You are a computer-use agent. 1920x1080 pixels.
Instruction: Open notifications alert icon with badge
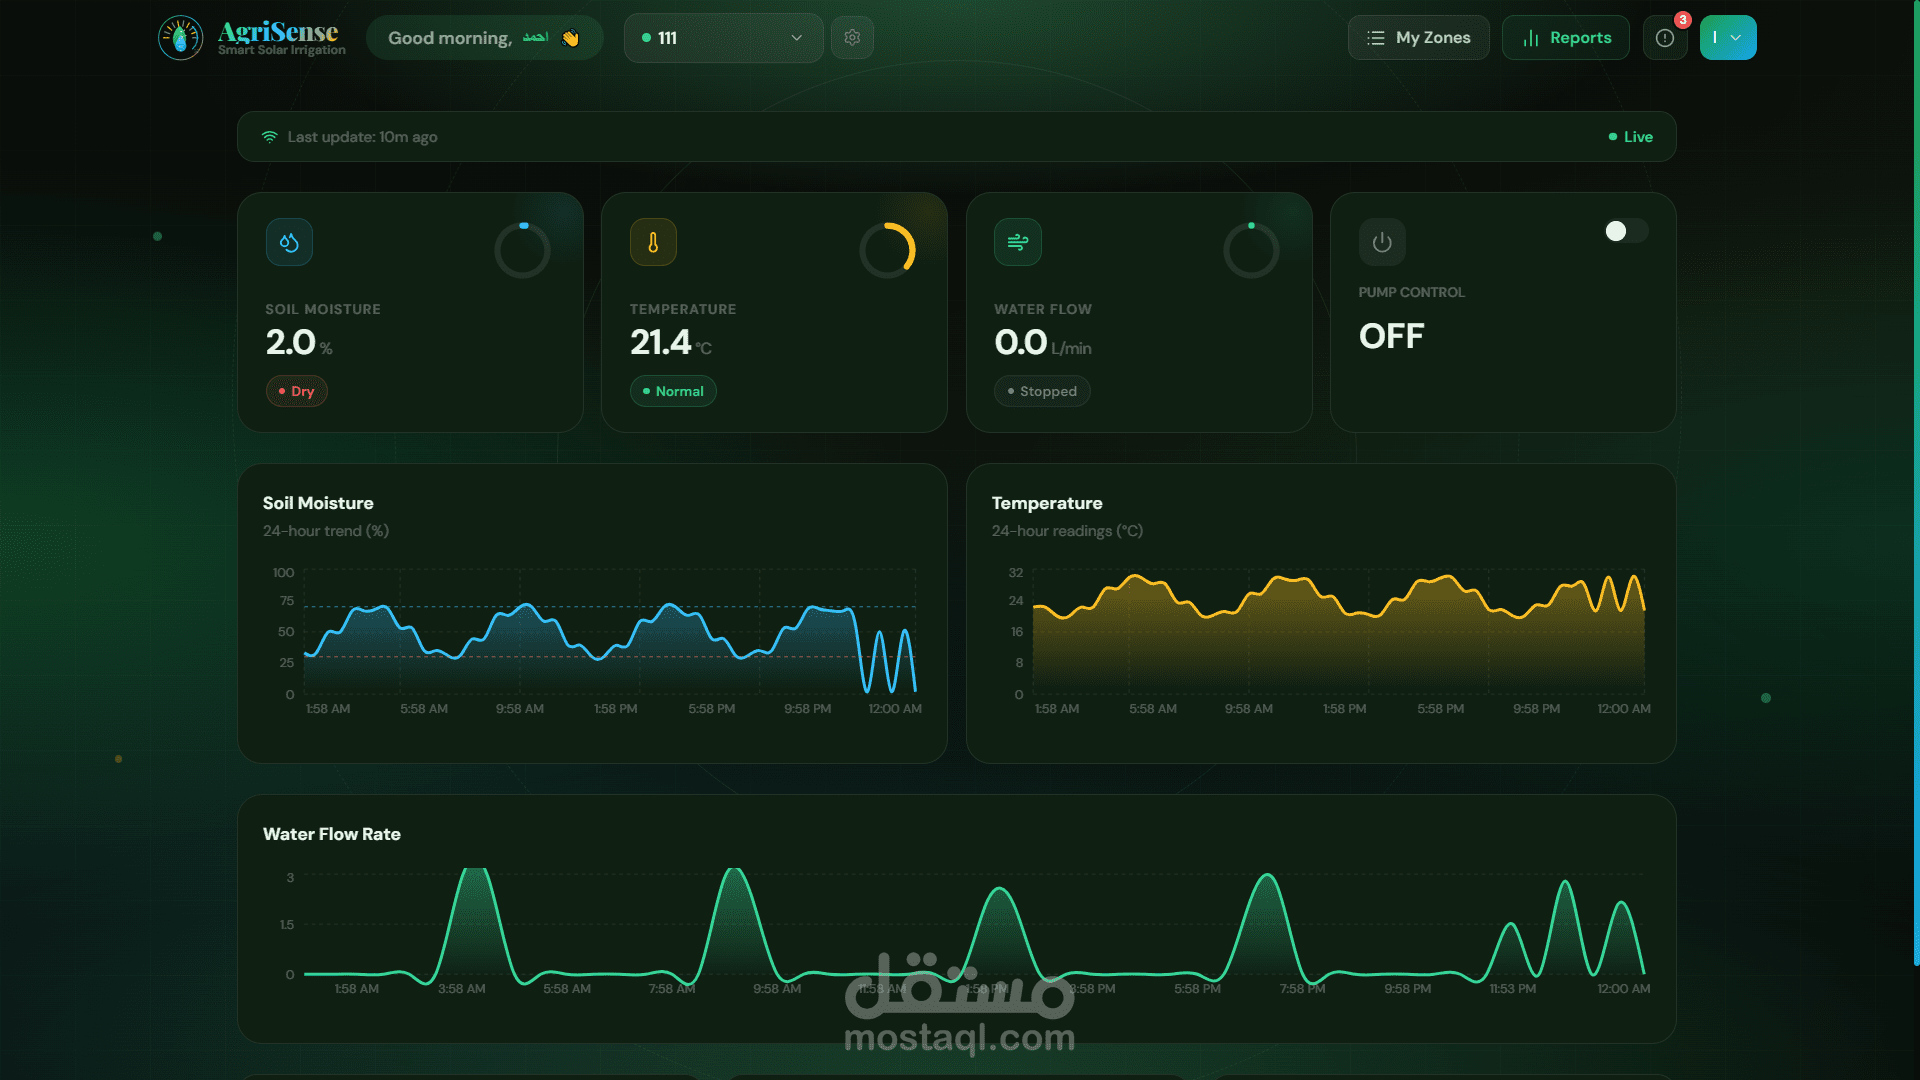point(1665,38)
